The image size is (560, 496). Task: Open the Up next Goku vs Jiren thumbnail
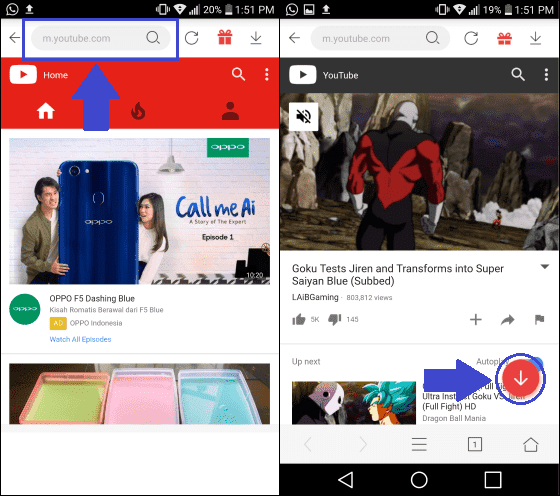pos(354,403)
